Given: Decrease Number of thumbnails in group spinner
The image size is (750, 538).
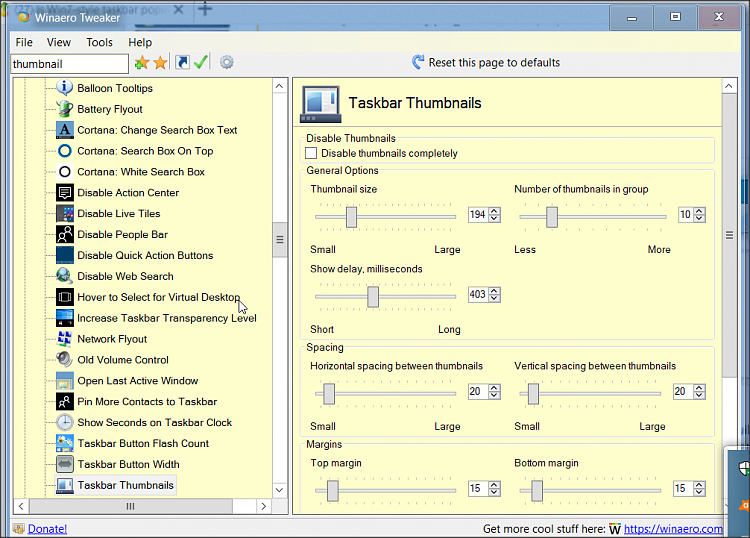Looking at the screenshot, I should point(700,219).
